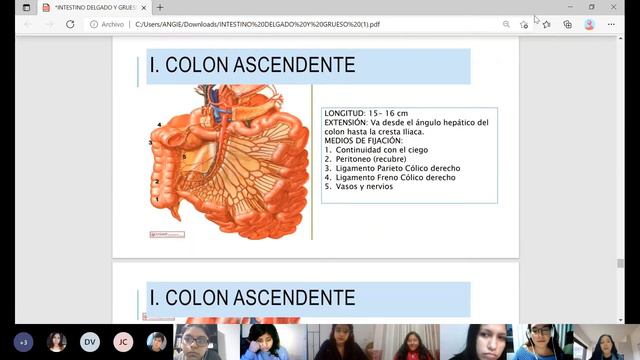Go forward to next page
640x360 pixels.
click(x=49, y=24)
